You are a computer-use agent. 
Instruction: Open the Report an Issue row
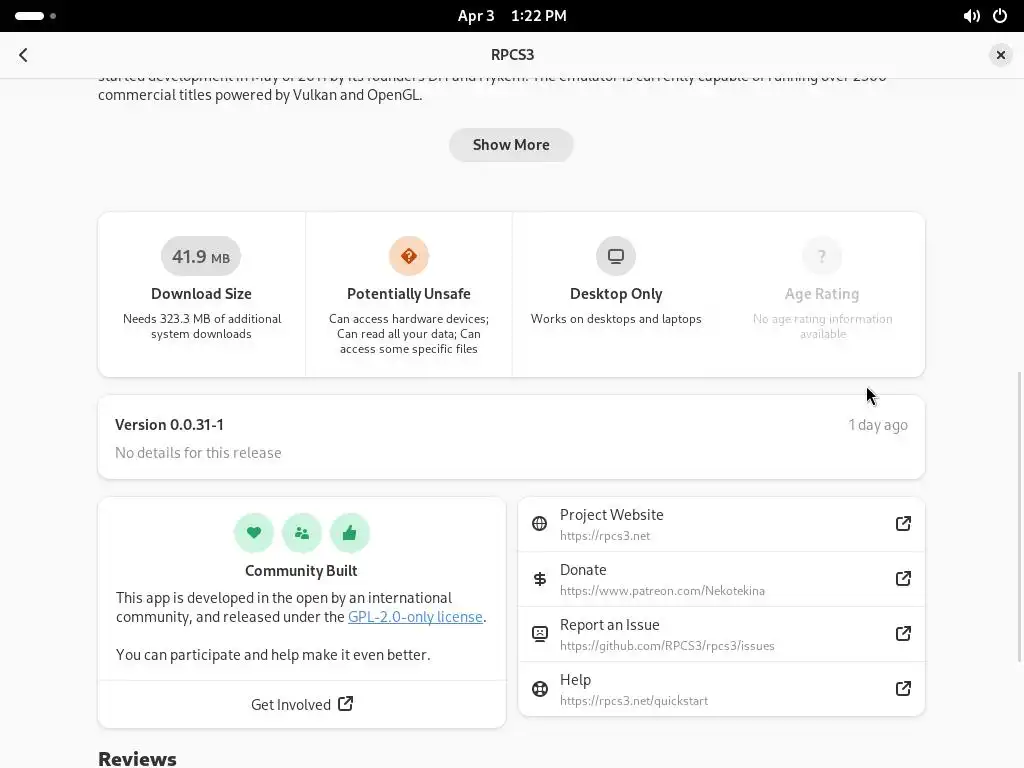pyautogui.click(x=722, y=634)
